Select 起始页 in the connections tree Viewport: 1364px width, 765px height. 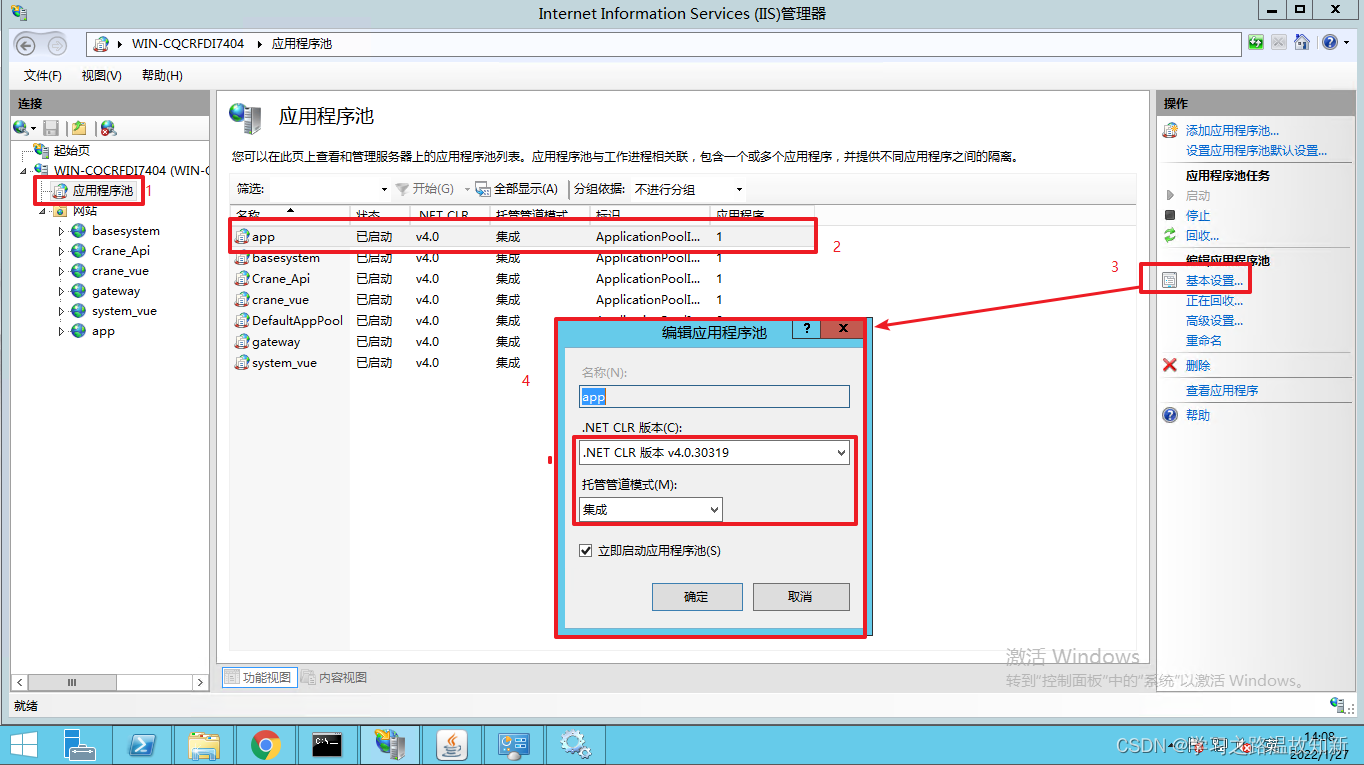coord(71,150)
